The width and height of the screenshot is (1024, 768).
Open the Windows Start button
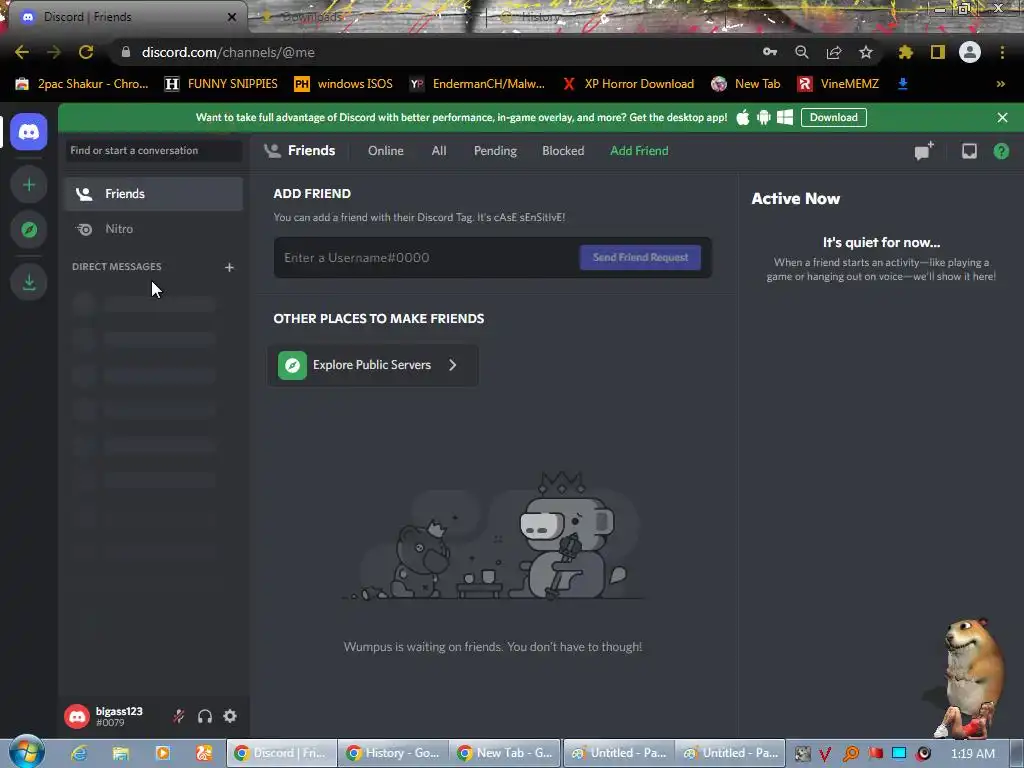pyautogui.click(x=26, y=752)
